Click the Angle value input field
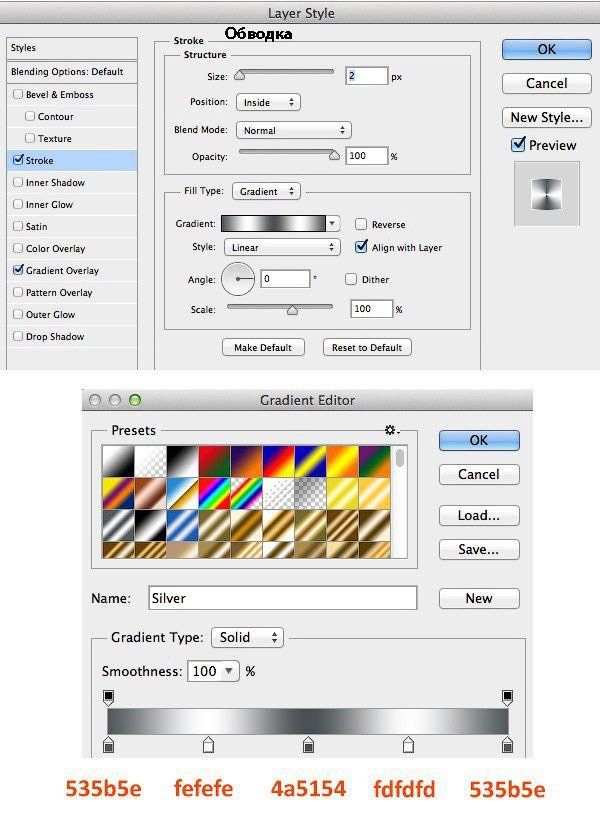The width and height of the screenshot is (600, 814). tap(285, 279)
